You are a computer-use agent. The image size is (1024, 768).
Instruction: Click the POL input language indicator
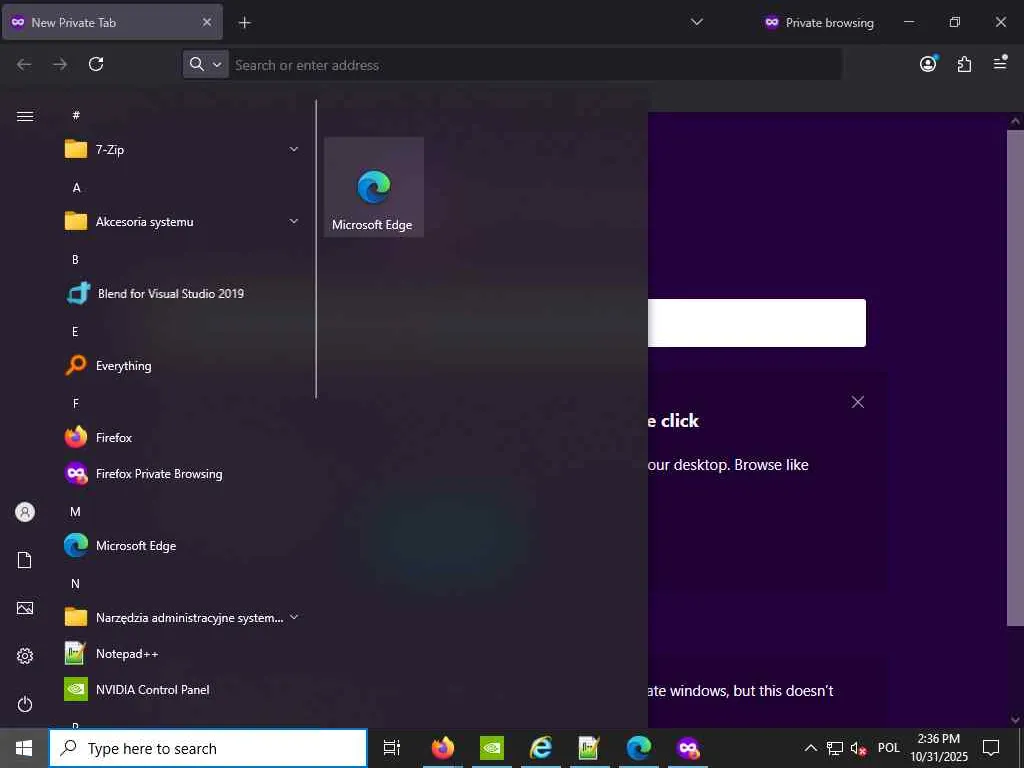[889, 748]
